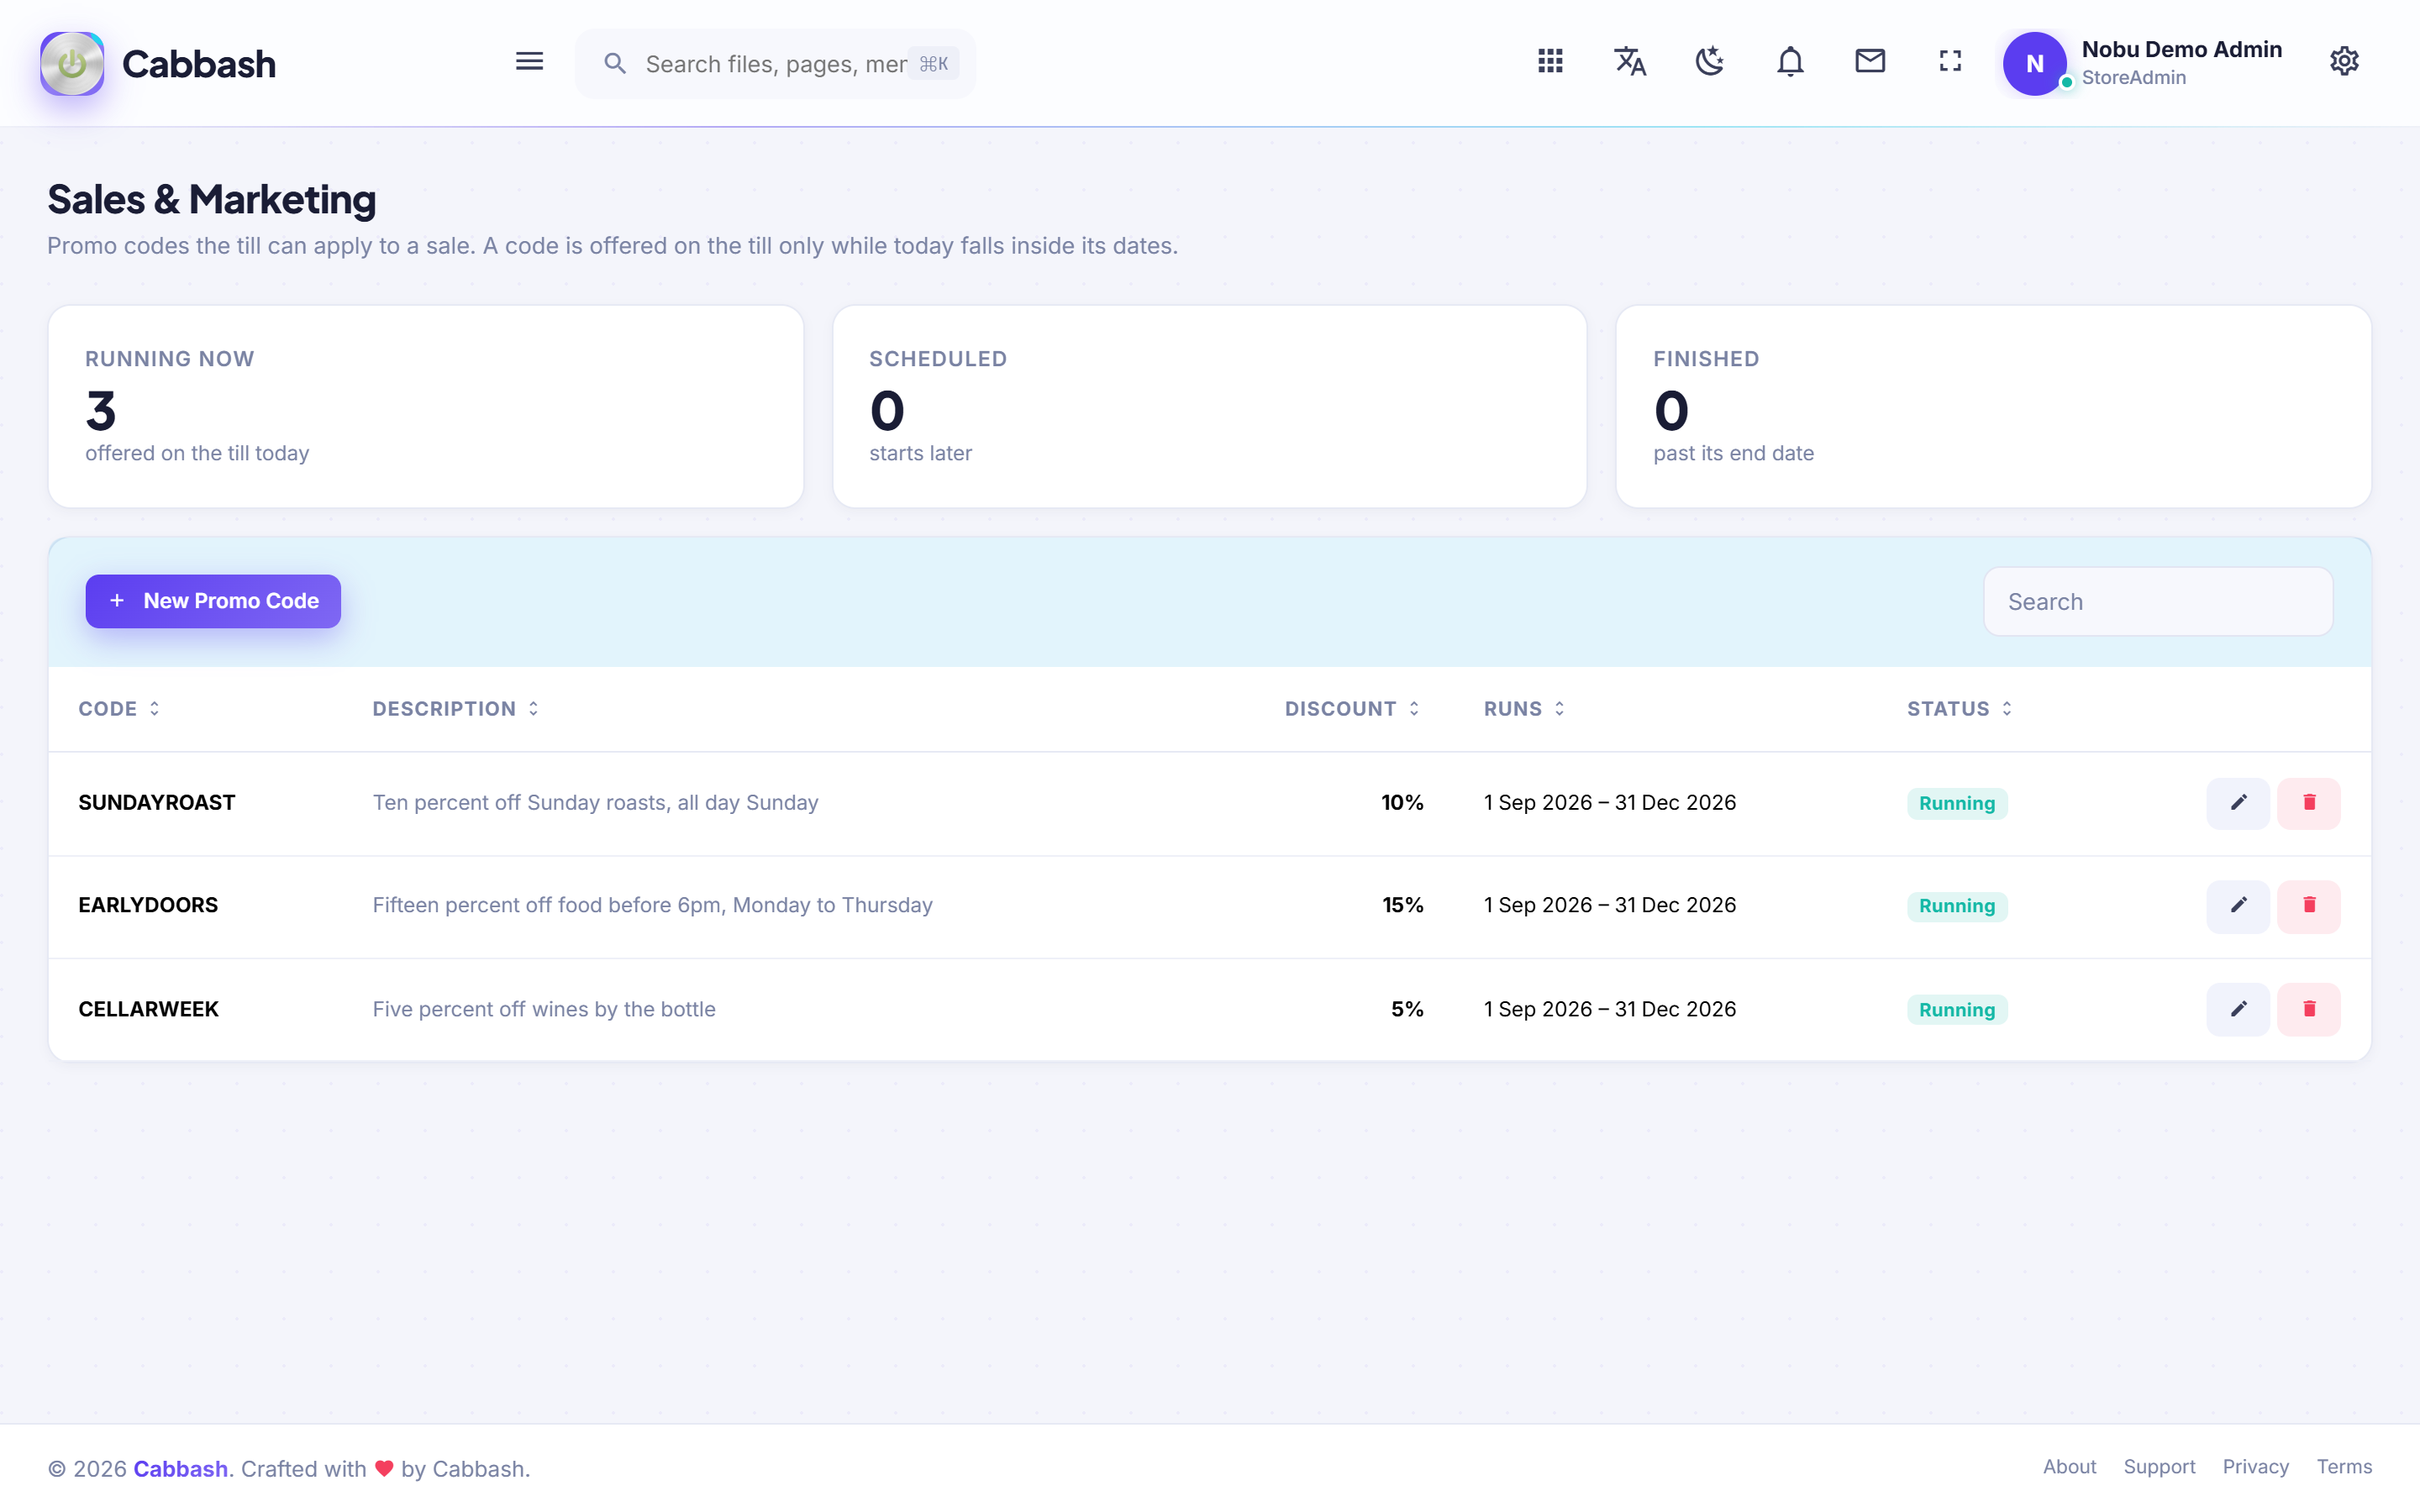Open the language translation menu
Image resolution: width=2420 pixels, height=1512 pixels.
click(1630, 62)
